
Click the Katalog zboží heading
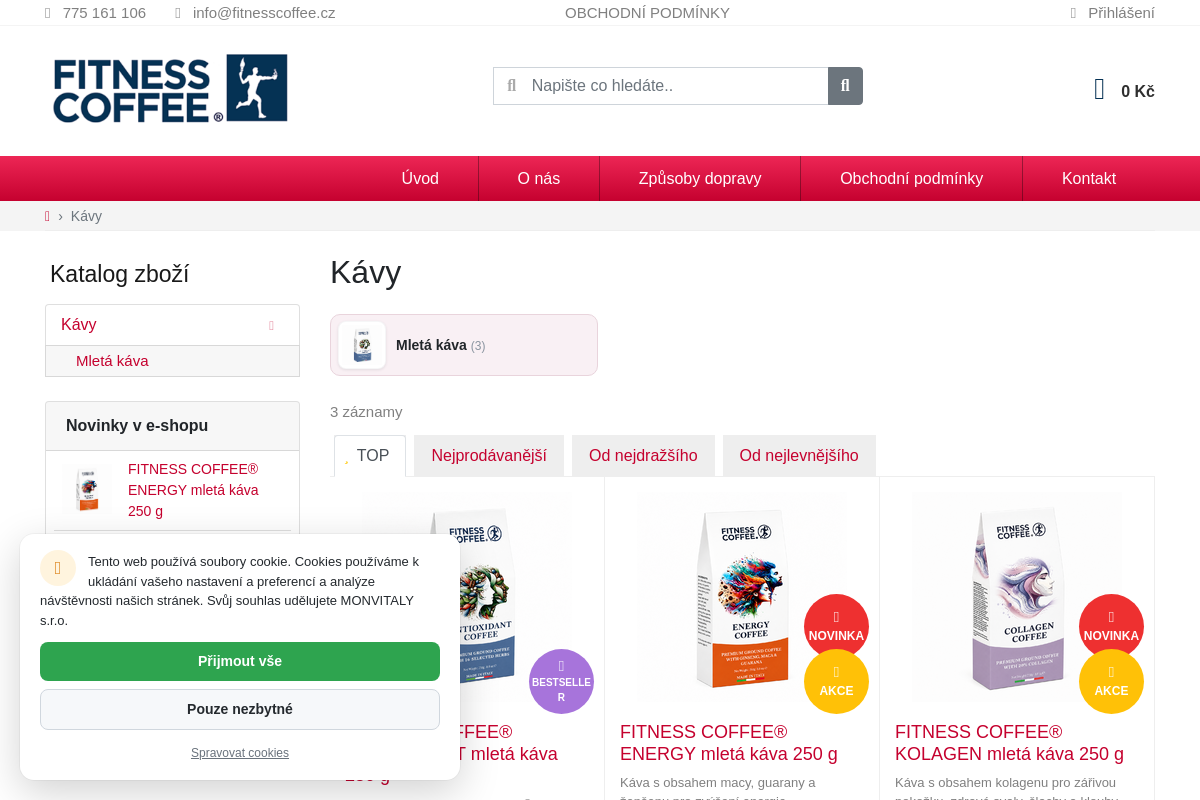click(x=119, y=274)
